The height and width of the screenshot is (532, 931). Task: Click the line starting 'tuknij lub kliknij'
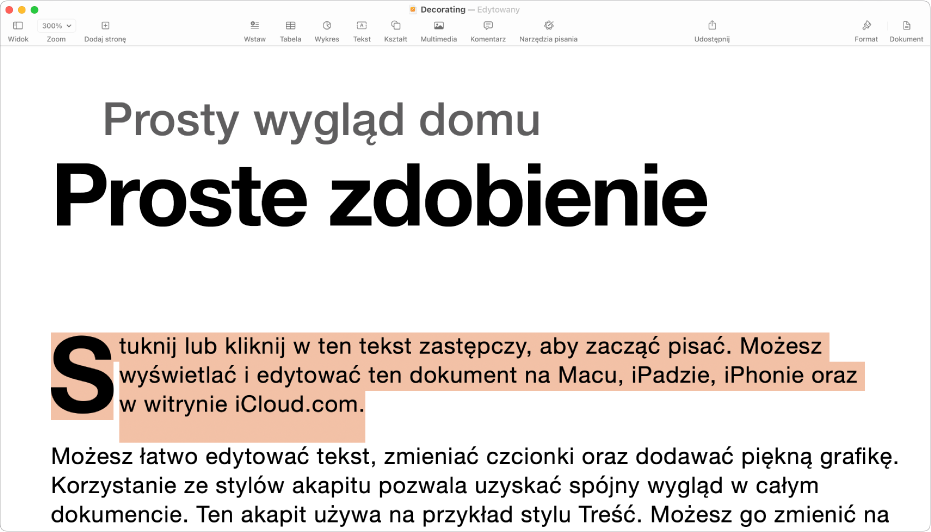(x=470, y=346)
